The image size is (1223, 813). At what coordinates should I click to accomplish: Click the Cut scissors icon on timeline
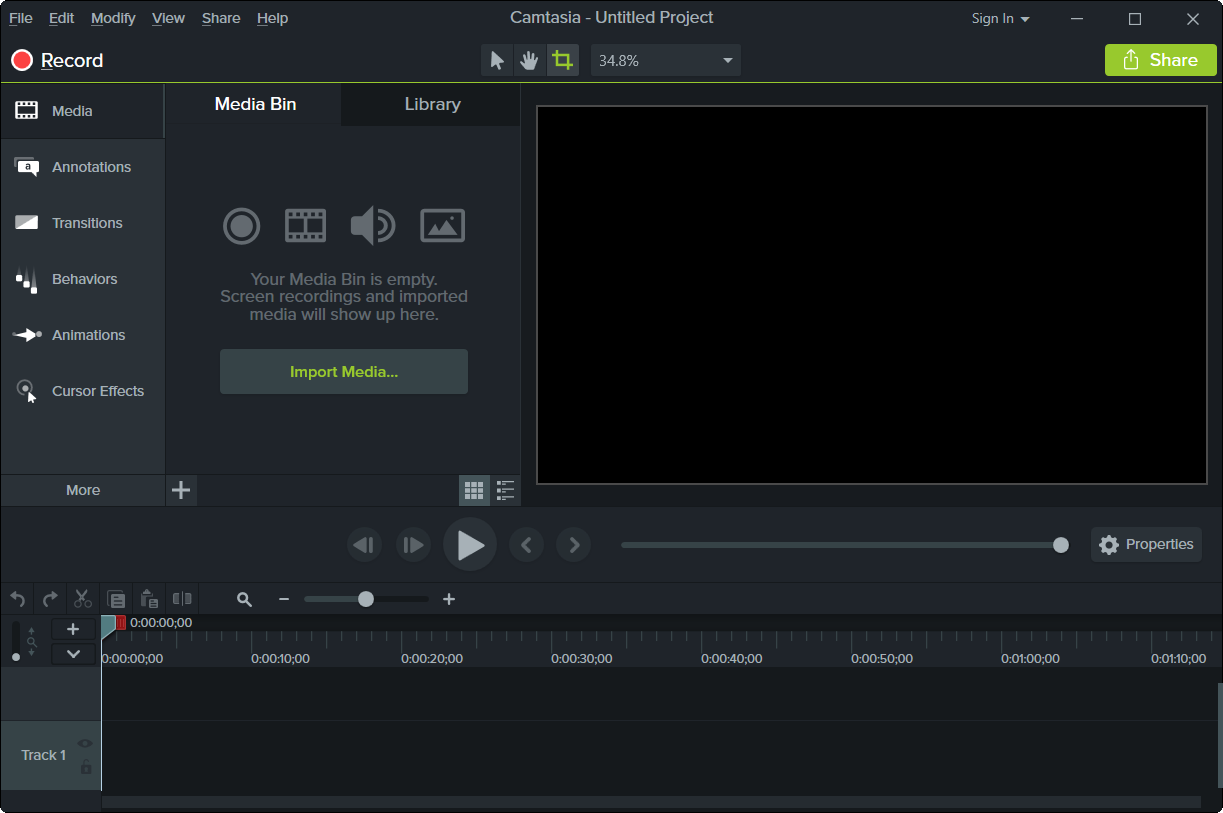(83, 599)
